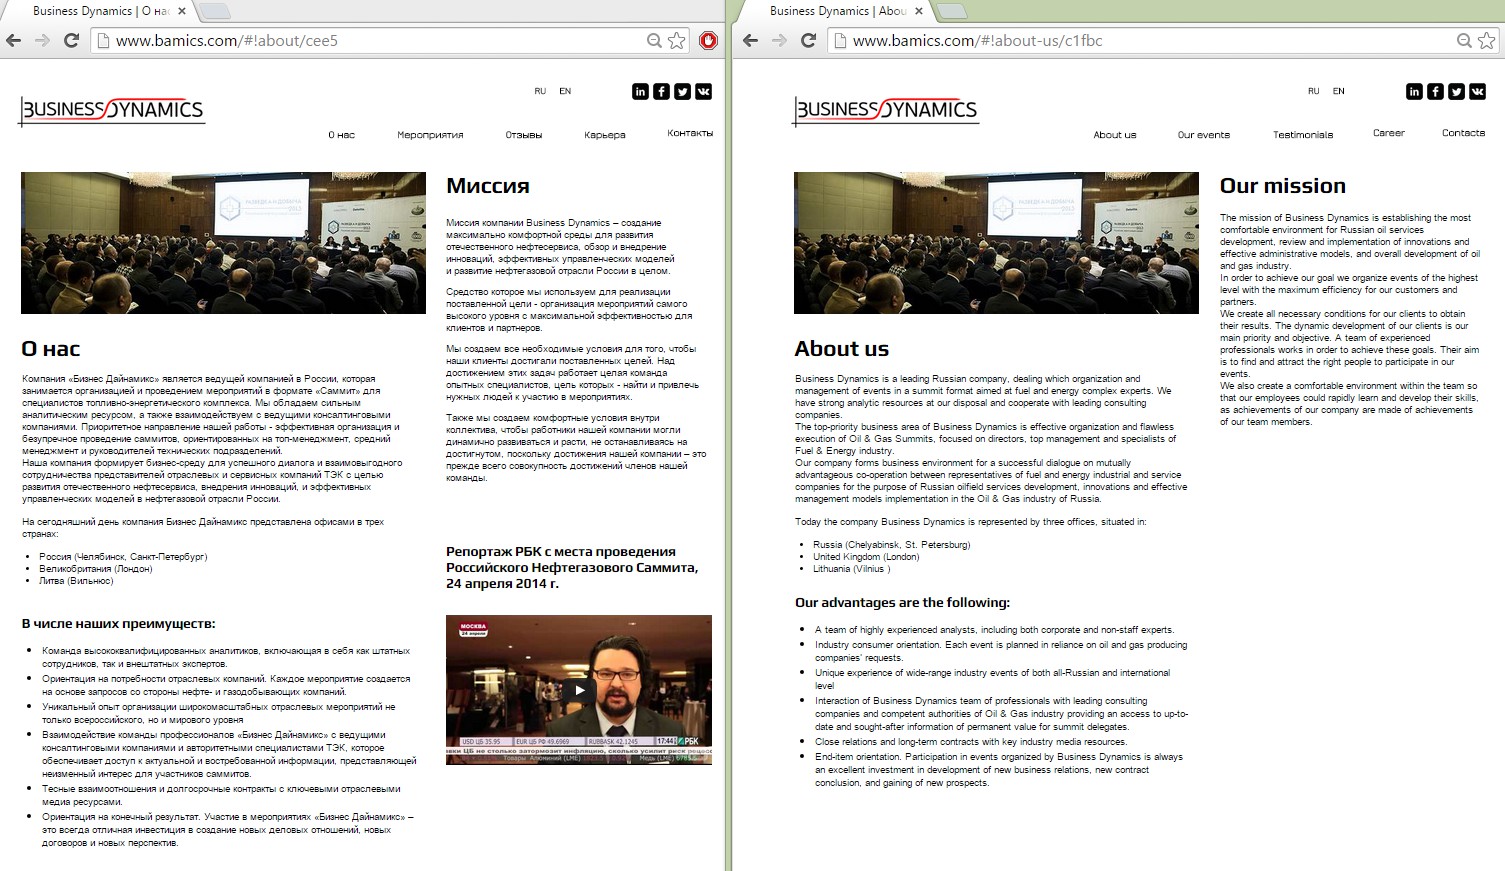Switch to RU language on the English page

(x=1314, y=91)
